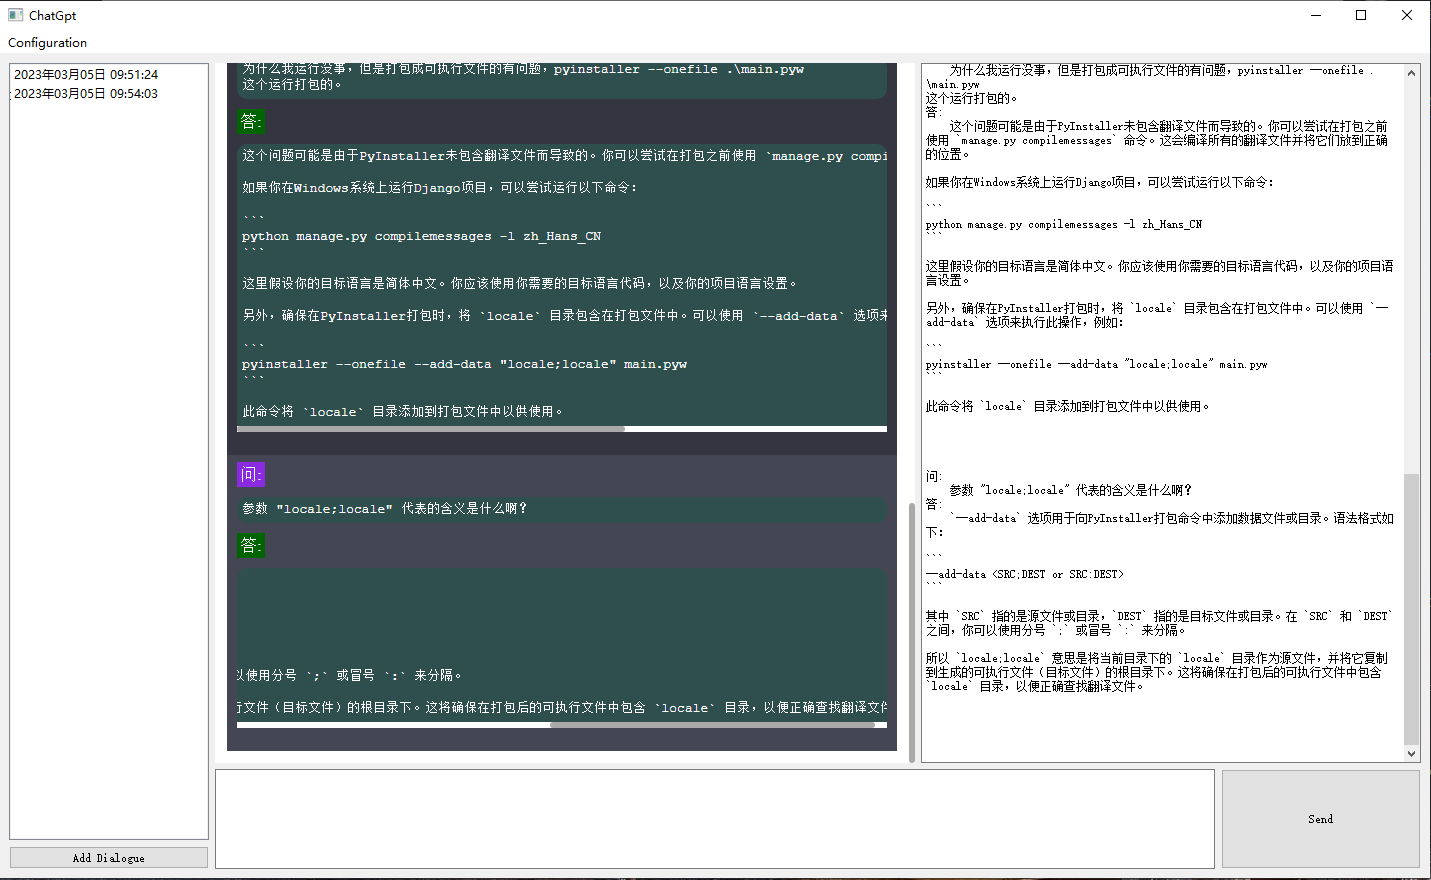
Task: Focus the message input text box
Action: (715, 819)
